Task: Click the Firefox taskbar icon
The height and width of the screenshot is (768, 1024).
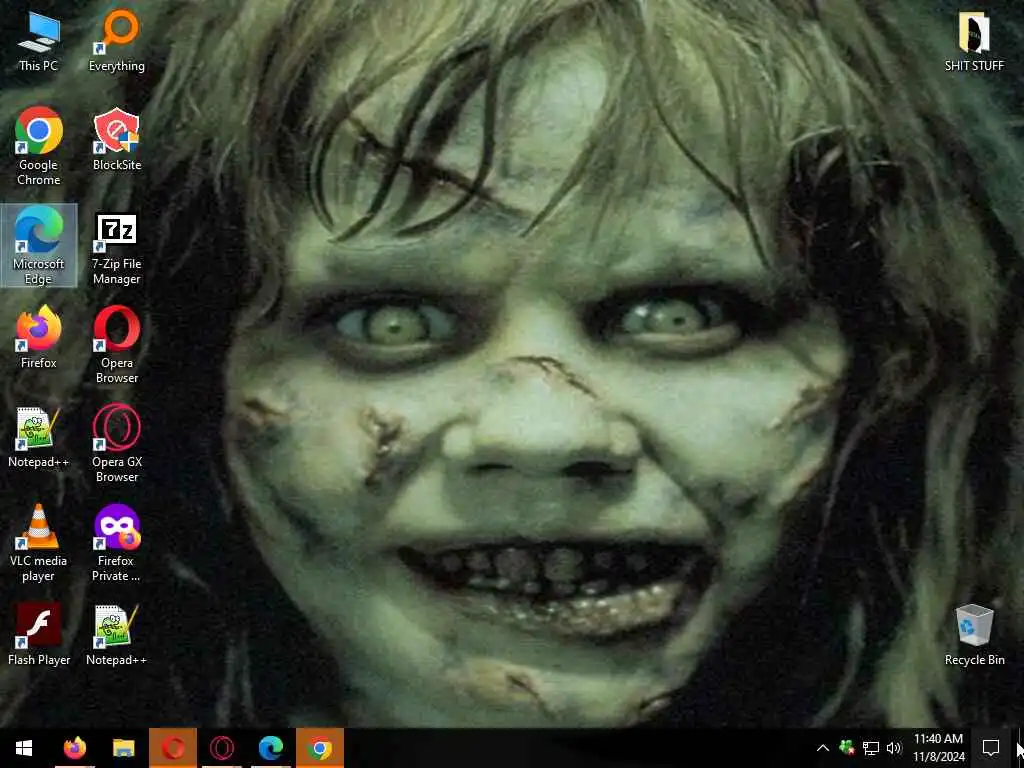Action: coord(75,748)
